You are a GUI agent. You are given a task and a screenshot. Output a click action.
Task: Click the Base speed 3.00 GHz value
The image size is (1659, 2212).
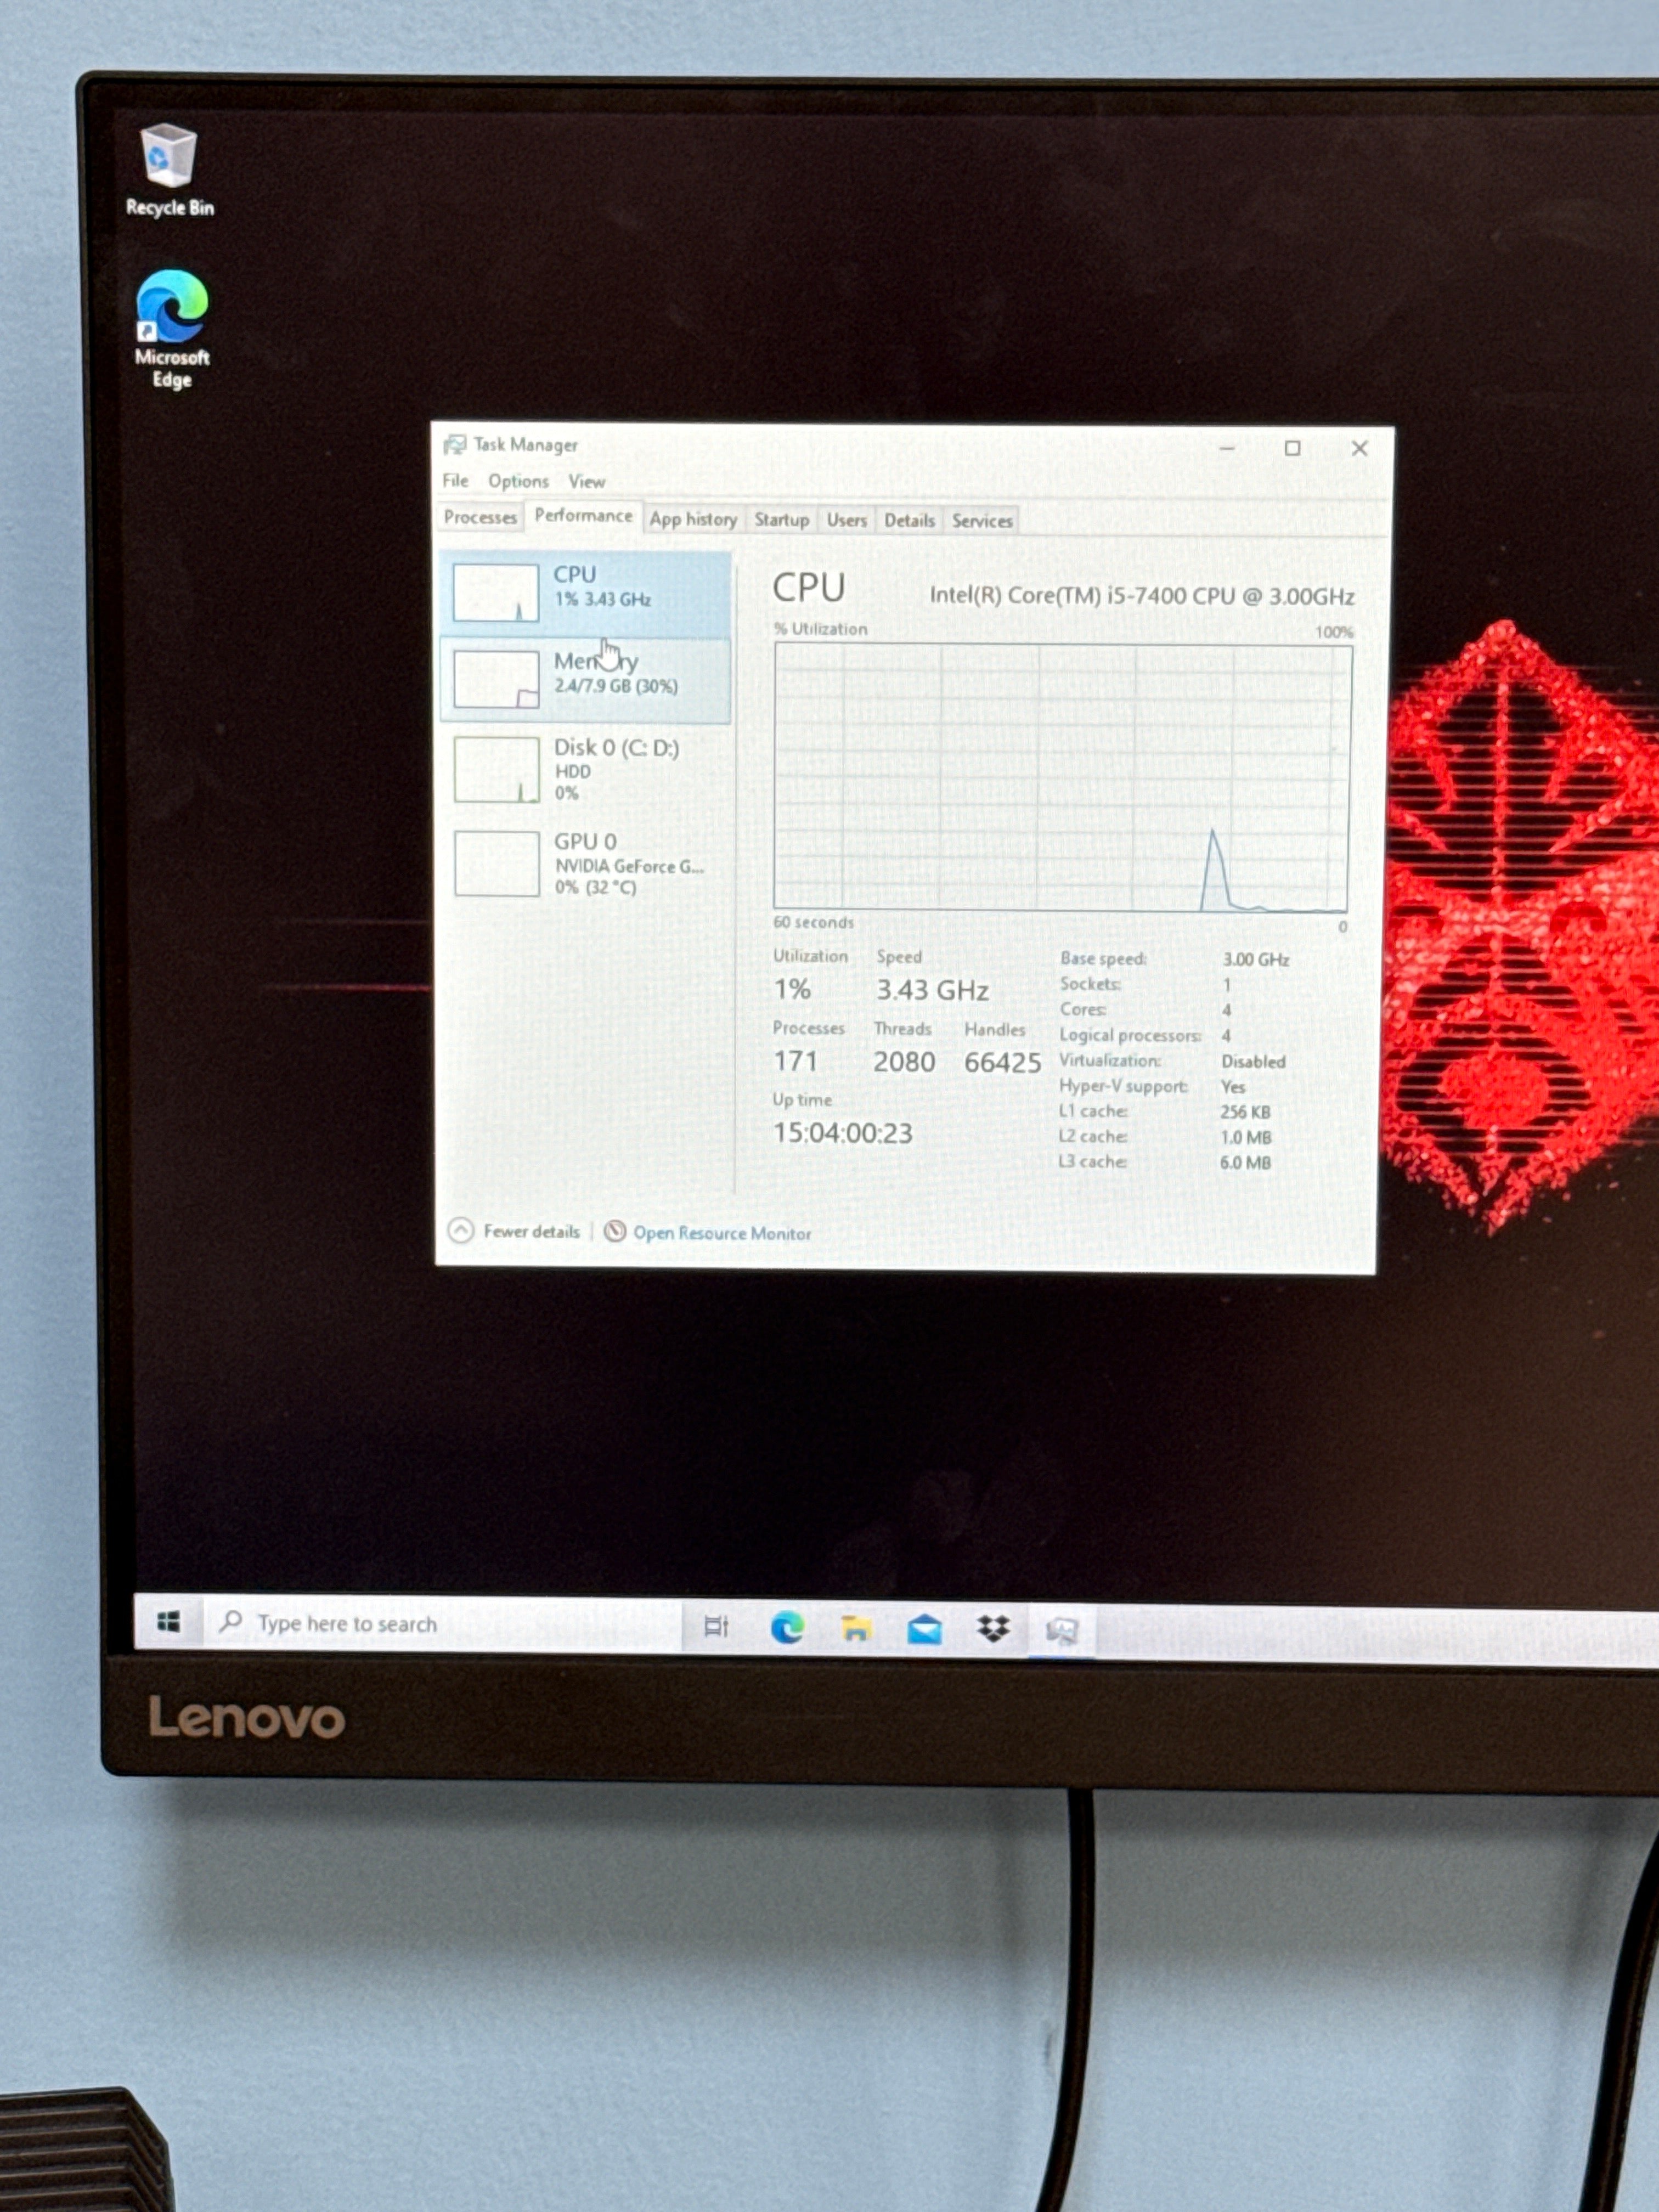[x=1256, y=959]
